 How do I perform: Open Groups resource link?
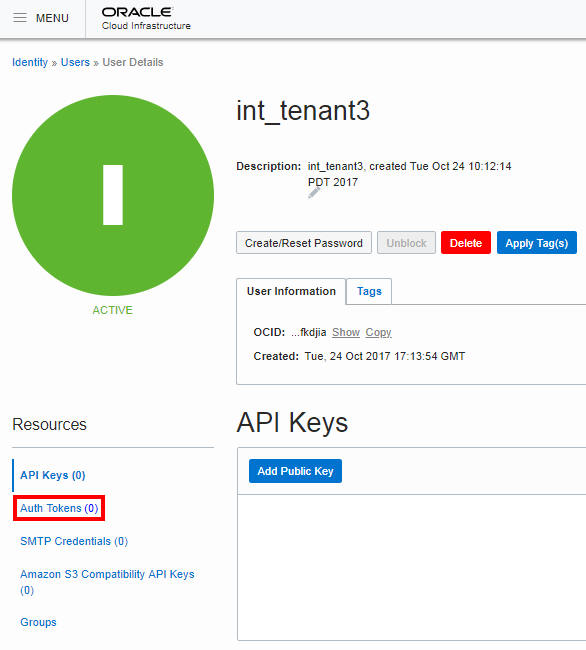(38, 622)
